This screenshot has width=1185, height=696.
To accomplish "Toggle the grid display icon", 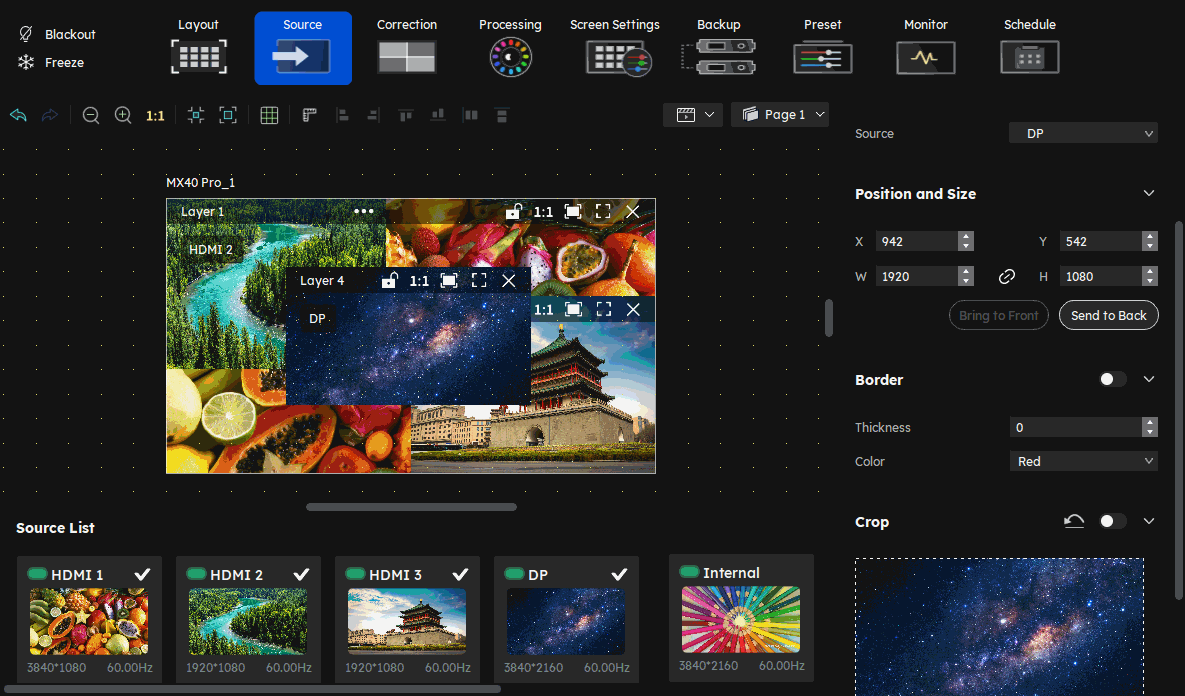I will click(269, 116).
